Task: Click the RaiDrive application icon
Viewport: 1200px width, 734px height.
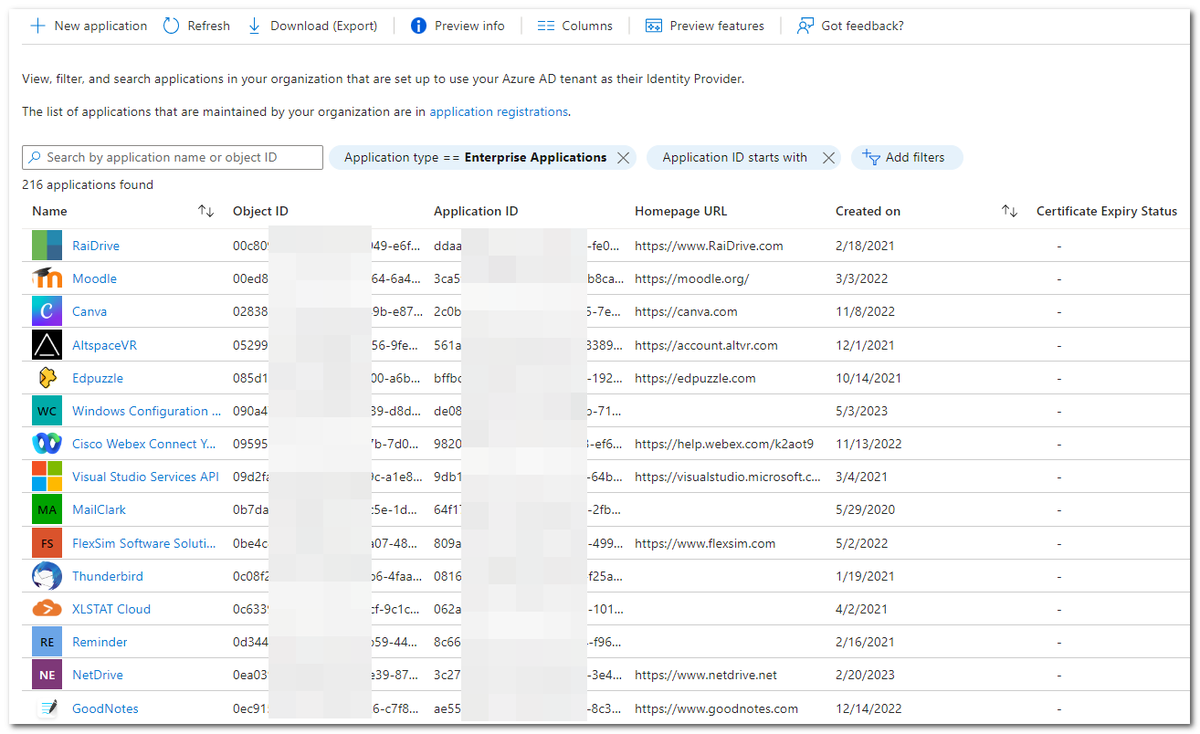Action: click(x=47, y=246)
